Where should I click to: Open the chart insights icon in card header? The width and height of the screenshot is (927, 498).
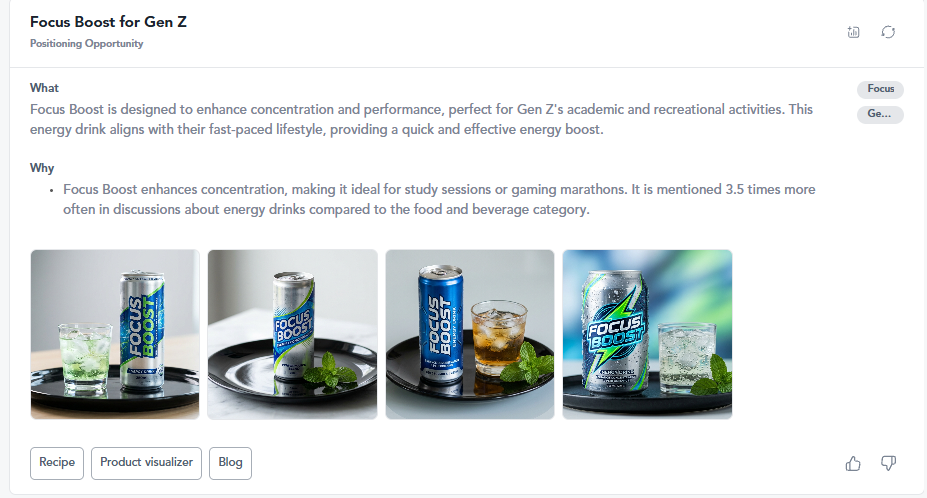[x=853, y=32]
